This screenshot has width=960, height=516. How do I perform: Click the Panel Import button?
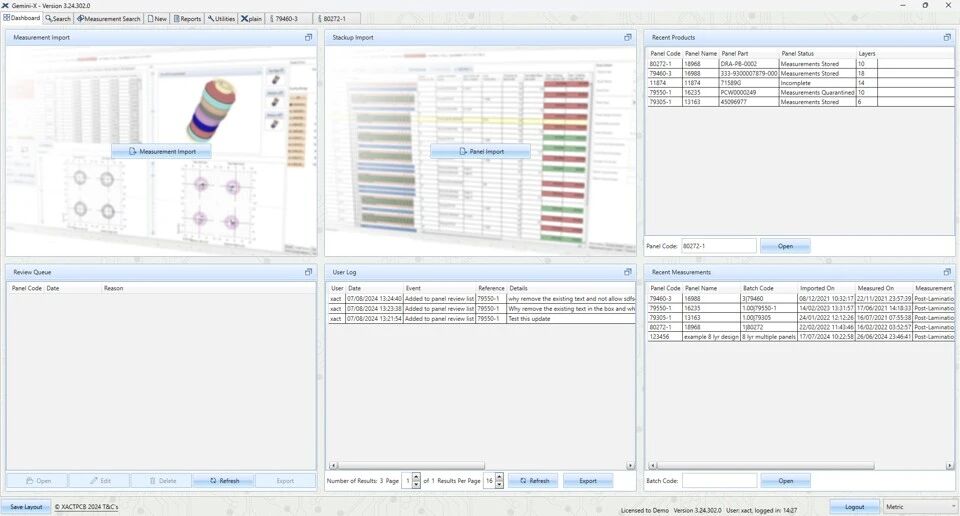pos(480,152)
